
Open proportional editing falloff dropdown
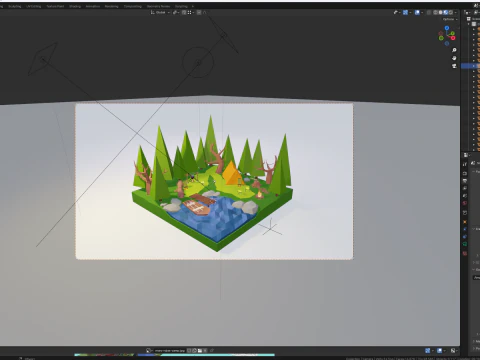(x=205, y=12)
